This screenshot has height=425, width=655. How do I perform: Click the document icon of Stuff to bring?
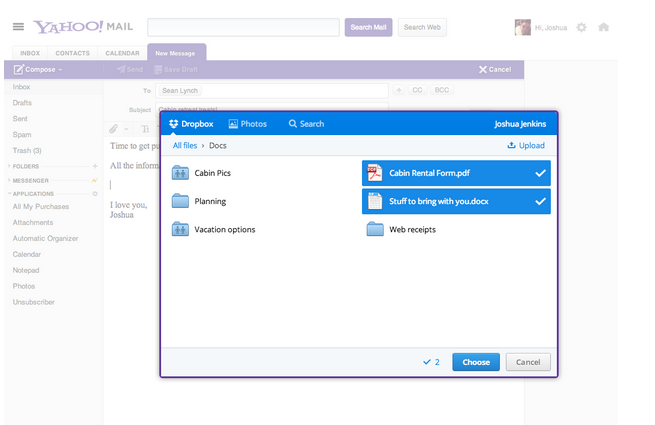coord(375,201)
